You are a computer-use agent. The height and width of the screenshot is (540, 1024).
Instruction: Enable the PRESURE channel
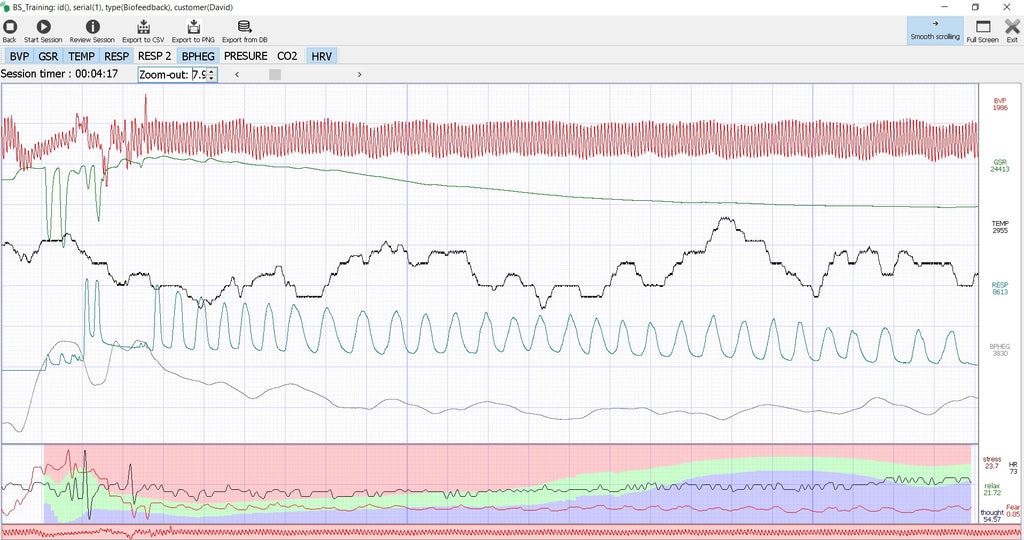(x=245, y=56)
